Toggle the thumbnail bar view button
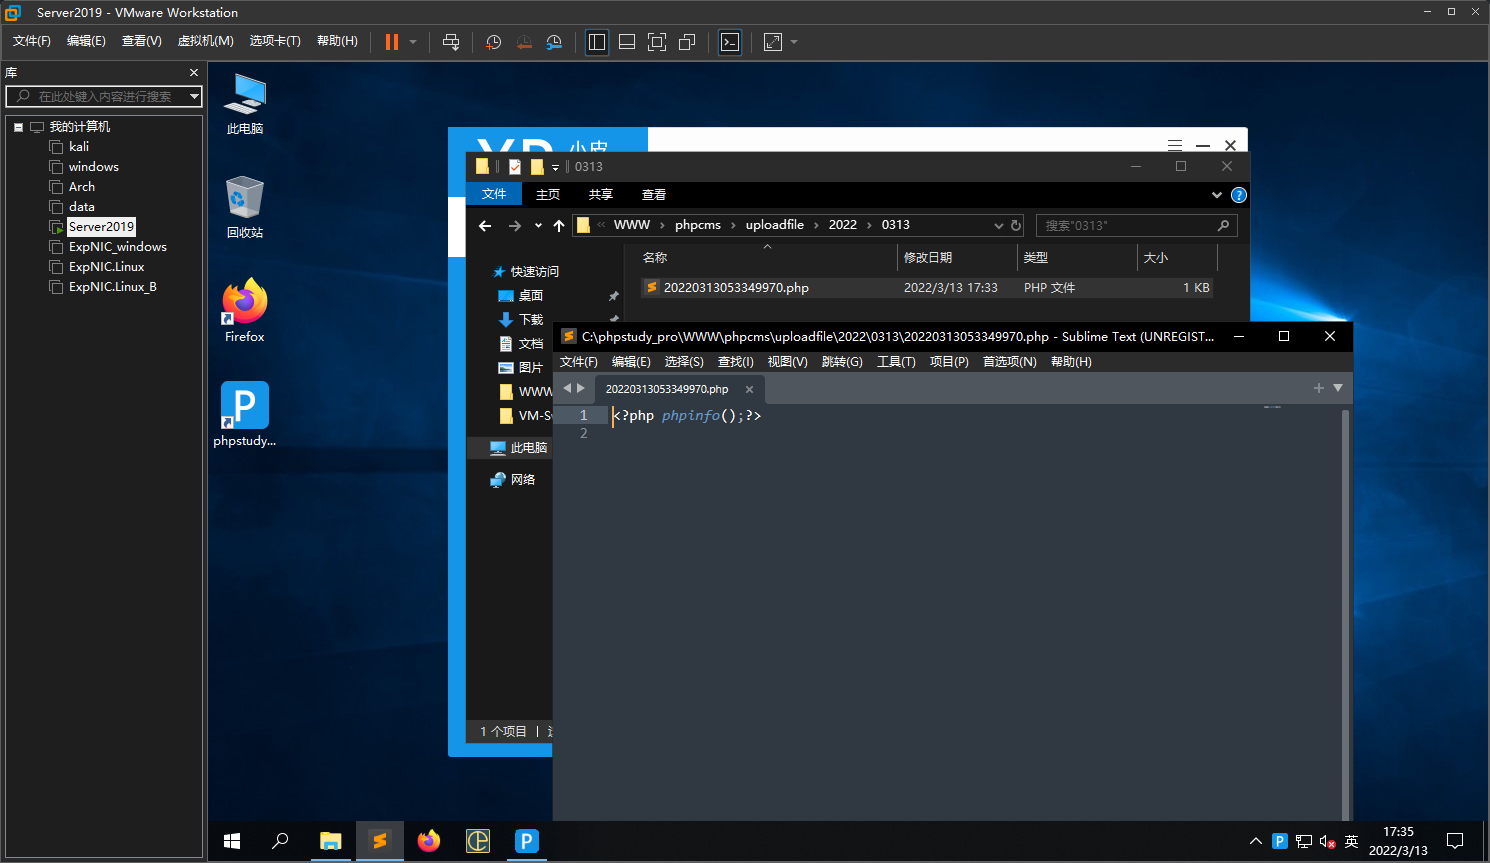1490x863 pixels. 627,42
